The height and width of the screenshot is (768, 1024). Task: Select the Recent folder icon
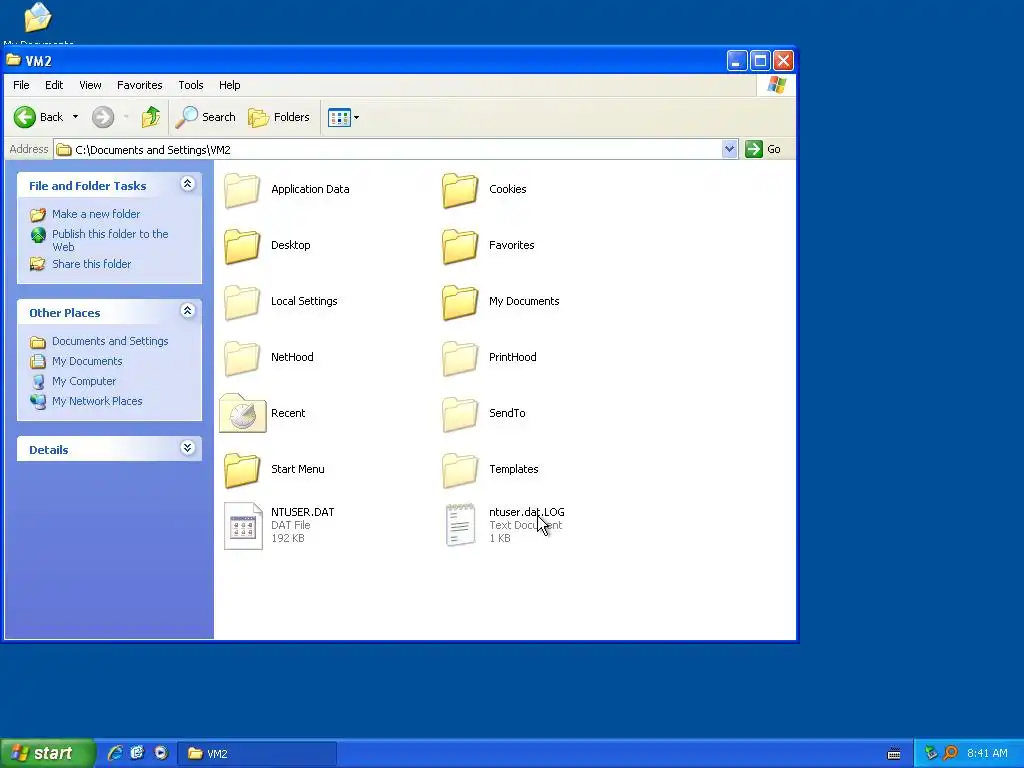pyautogui.click(x=242, y=413)
